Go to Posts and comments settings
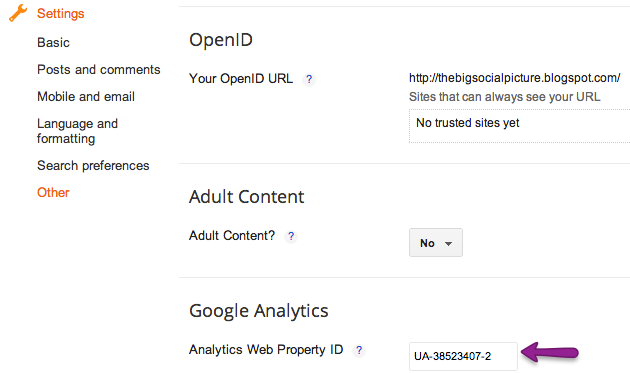 [x=98, y=70]
